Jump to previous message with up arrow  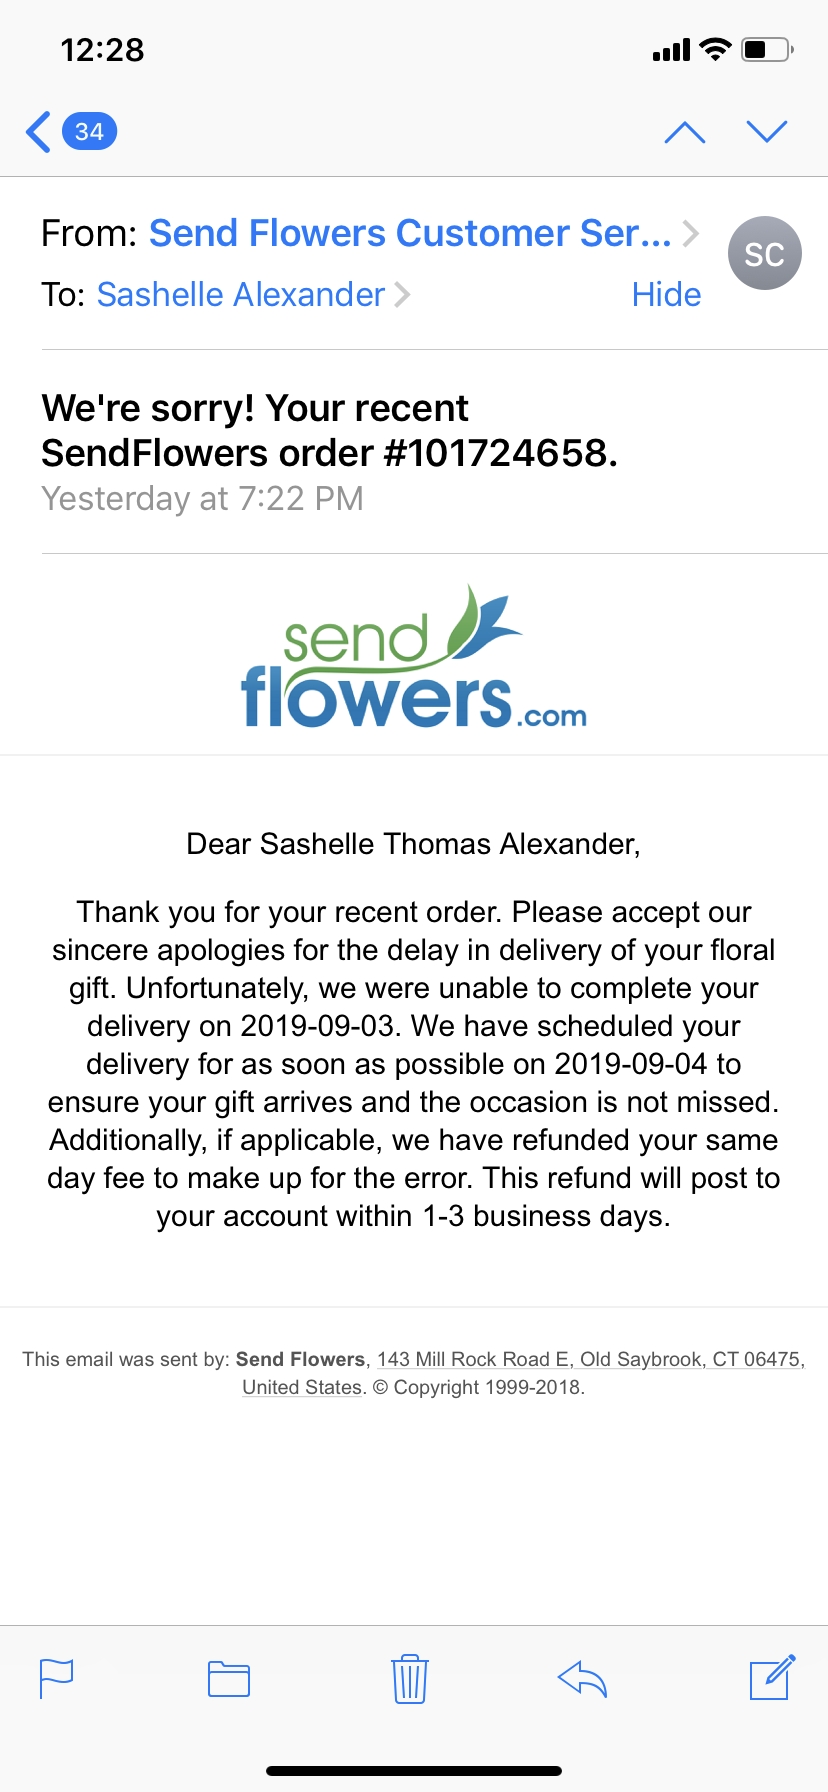[x=684, y=130]
